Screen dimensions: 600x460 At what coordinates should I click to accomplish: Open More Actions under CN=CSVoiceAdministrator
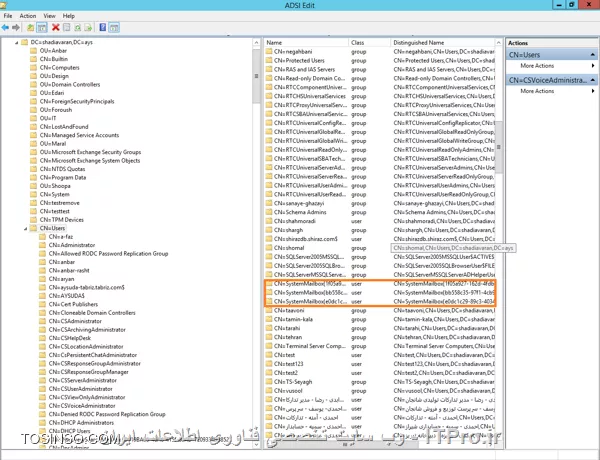click(538, 90)
